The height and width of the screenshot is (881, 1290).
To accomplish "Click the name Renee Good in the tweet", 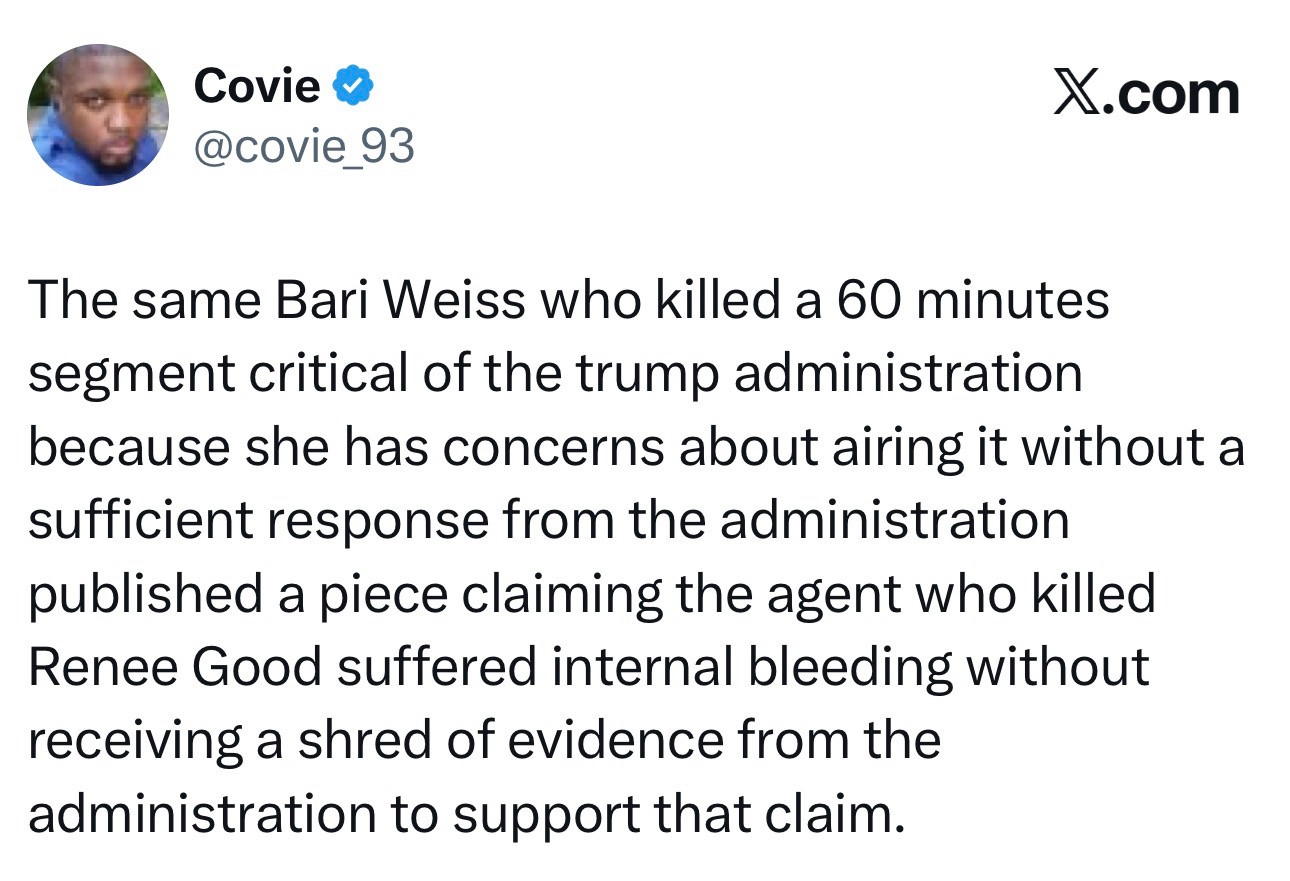I will click(175, 668).
